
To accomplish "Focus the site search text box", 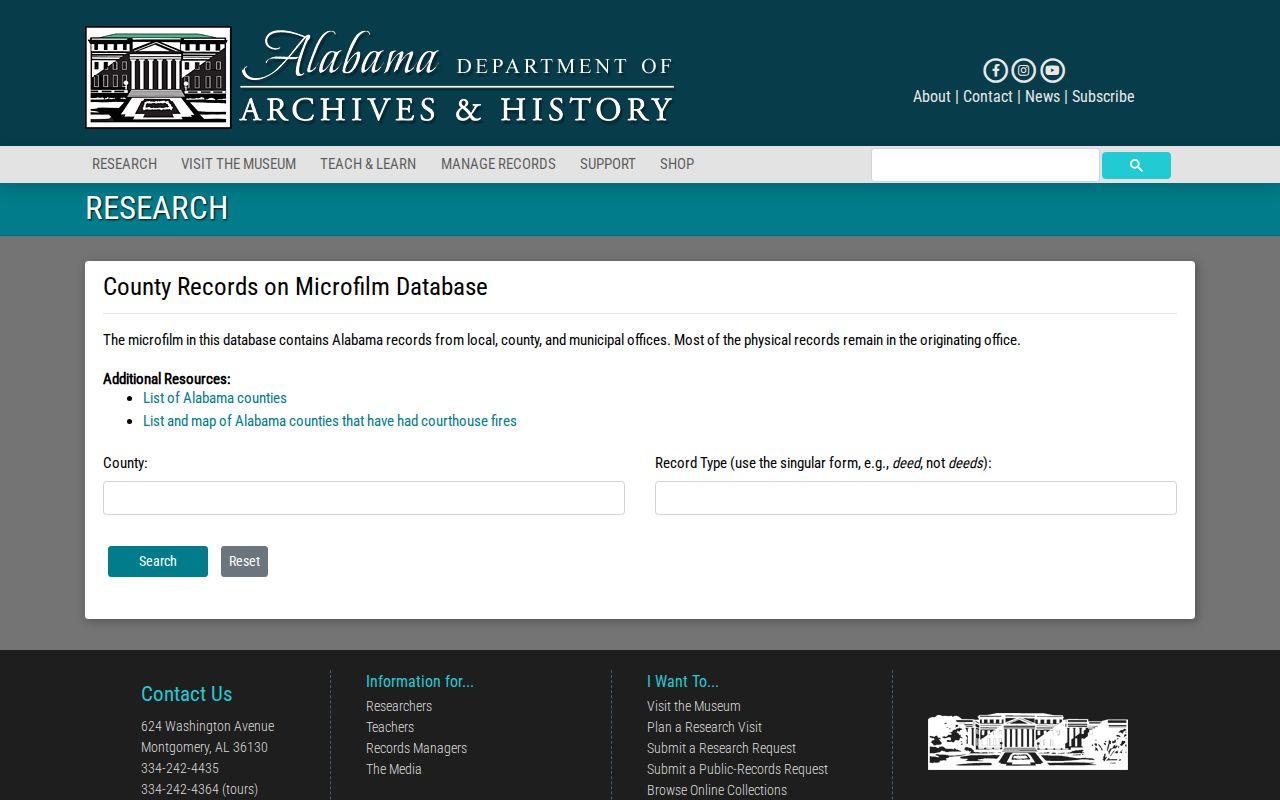I will (985, 165).
